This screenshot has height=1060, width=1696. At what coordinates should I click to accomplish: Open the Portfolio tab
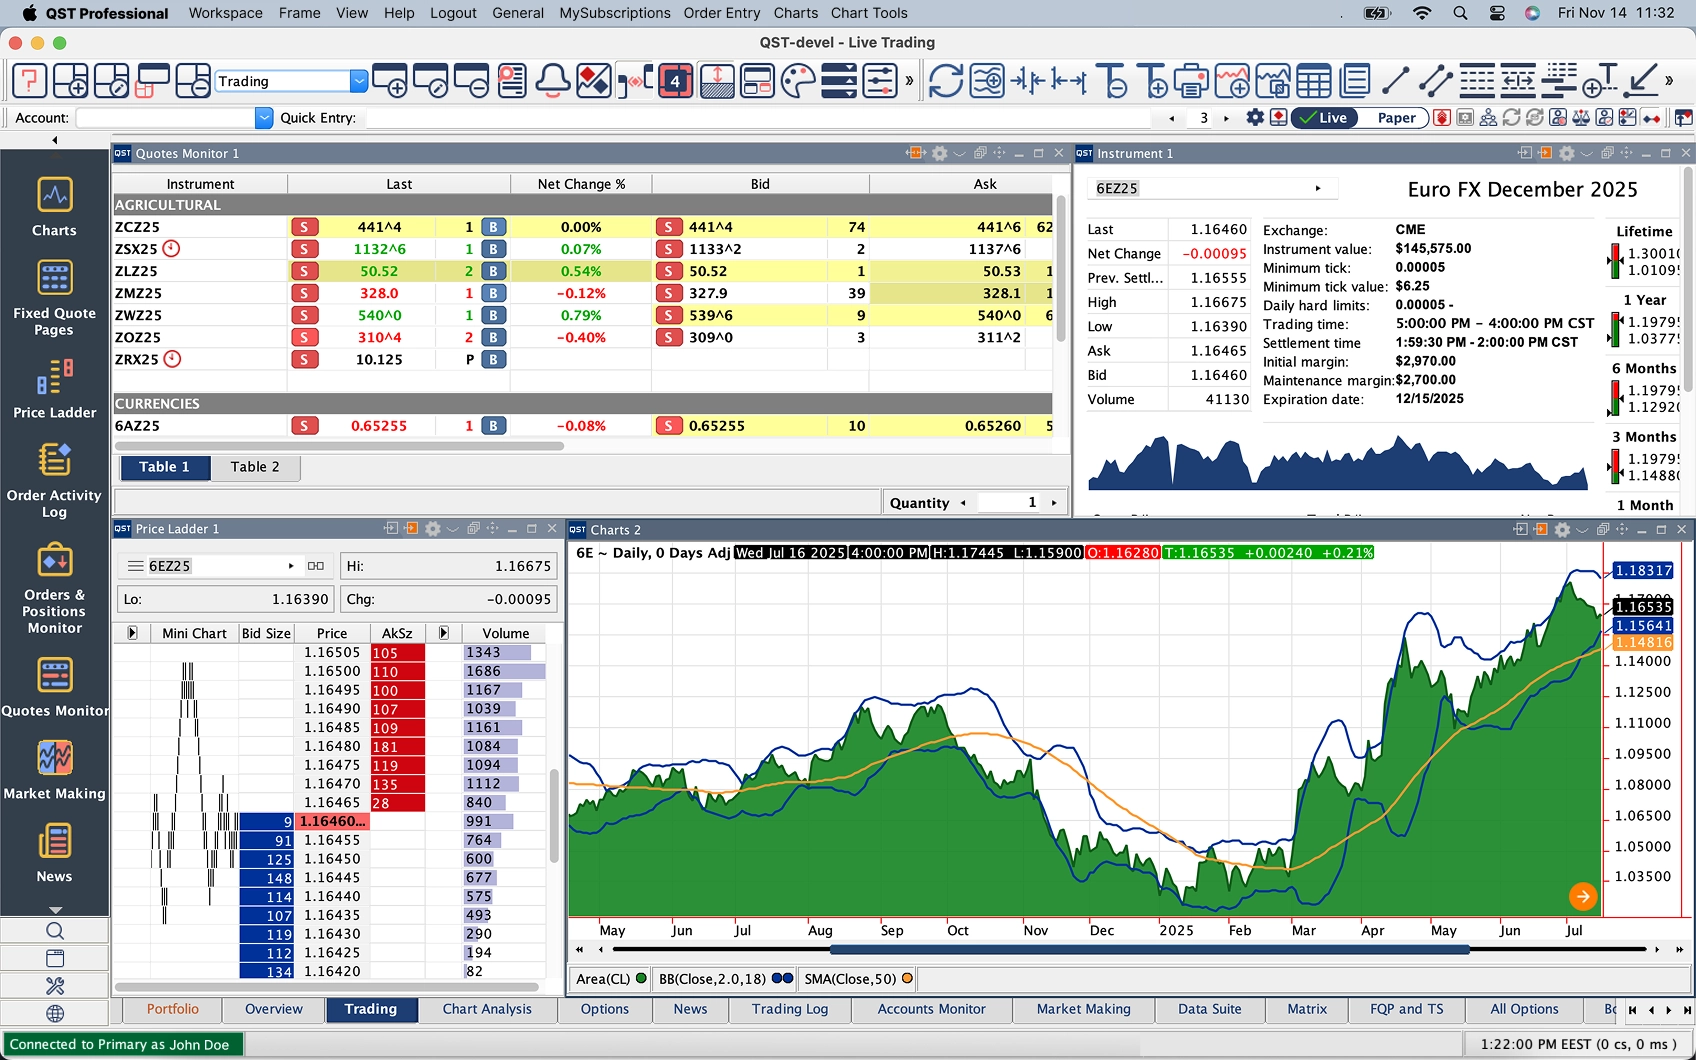click(x=173, y=1010)
